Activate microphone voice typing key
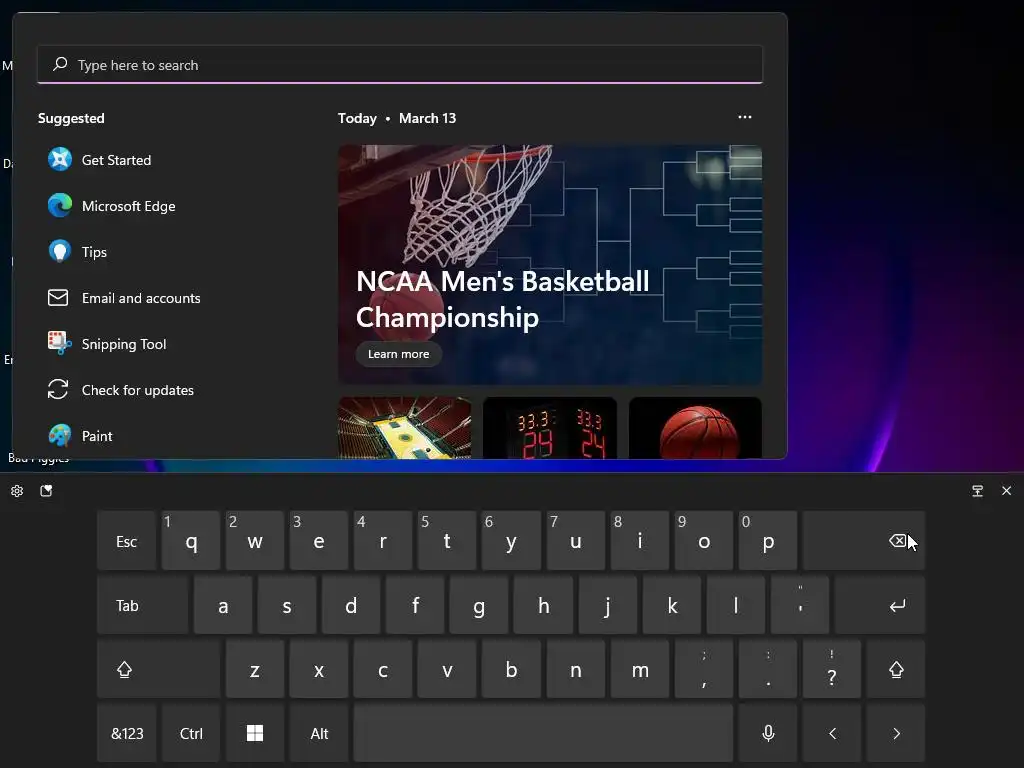 (768, 733)
